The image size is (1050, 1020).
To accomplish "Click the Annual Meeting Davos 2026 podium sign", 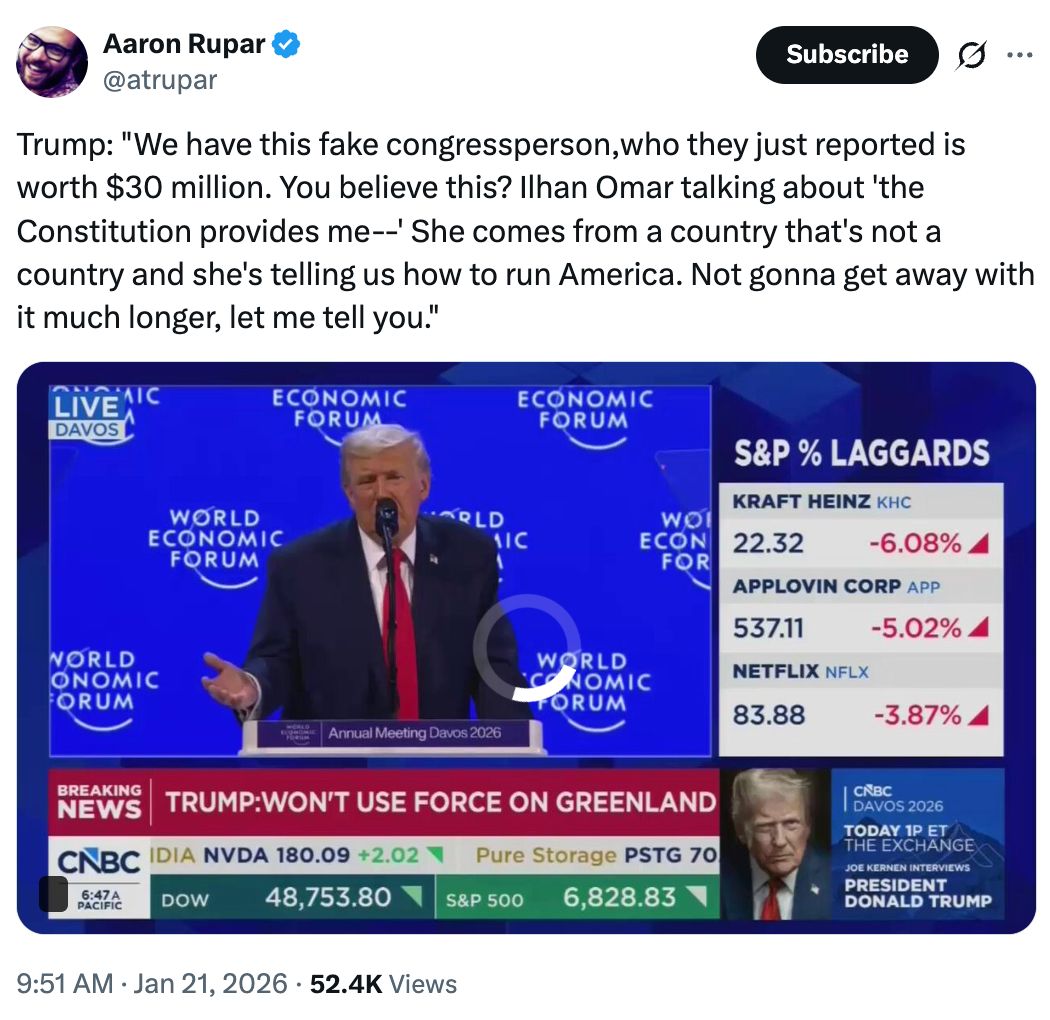I will pyautogui.click(x=414, y=733).
